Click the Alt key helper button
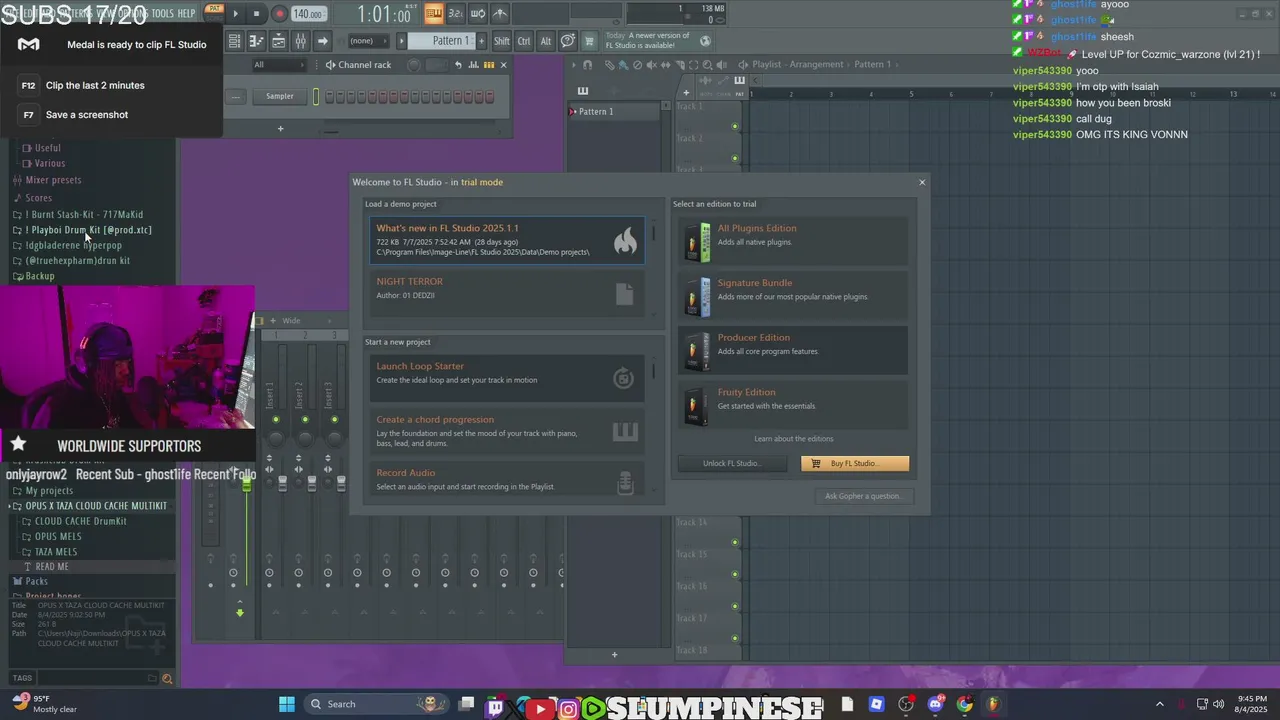The height and width of the screenshot is (720, 1280). tap(545, 41)
